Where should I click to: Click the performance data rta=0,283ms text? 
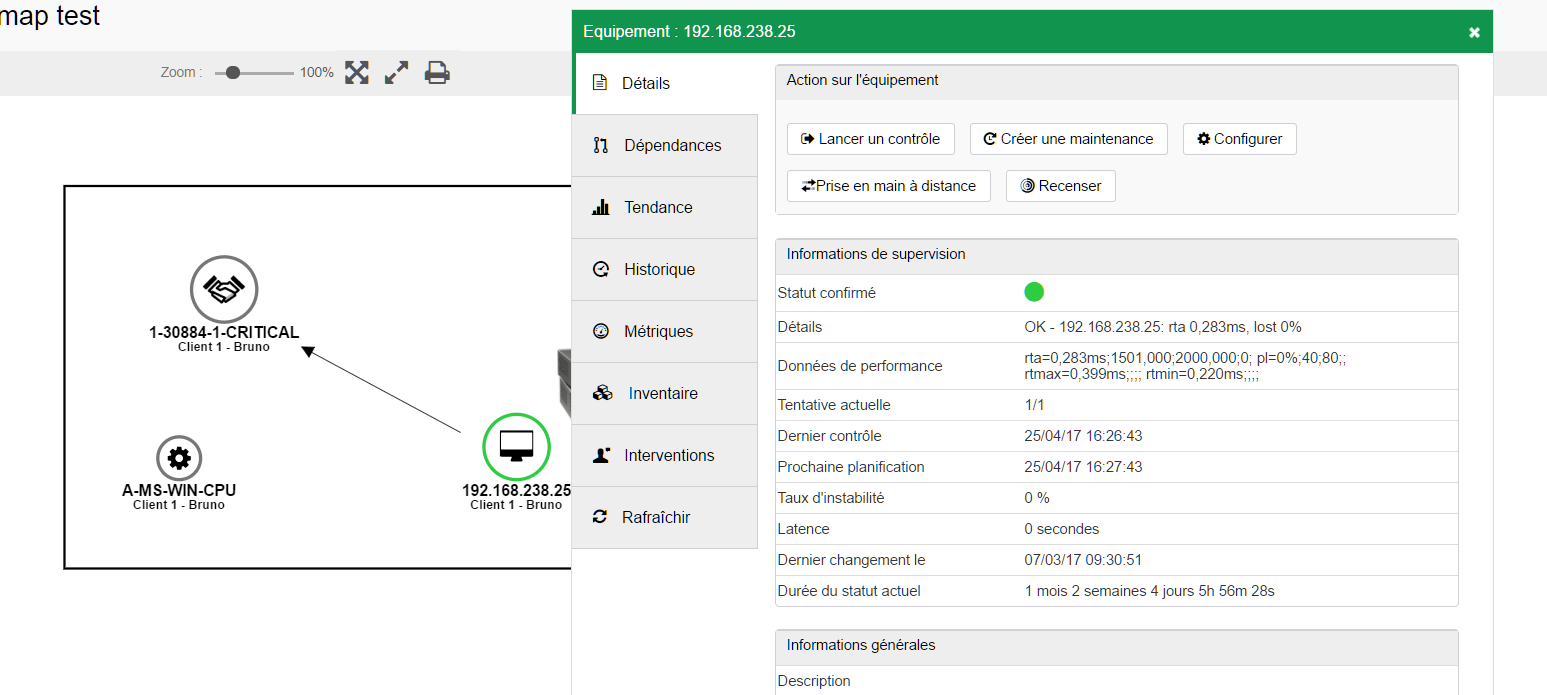pyautogui.click(x=1185, y=366)
